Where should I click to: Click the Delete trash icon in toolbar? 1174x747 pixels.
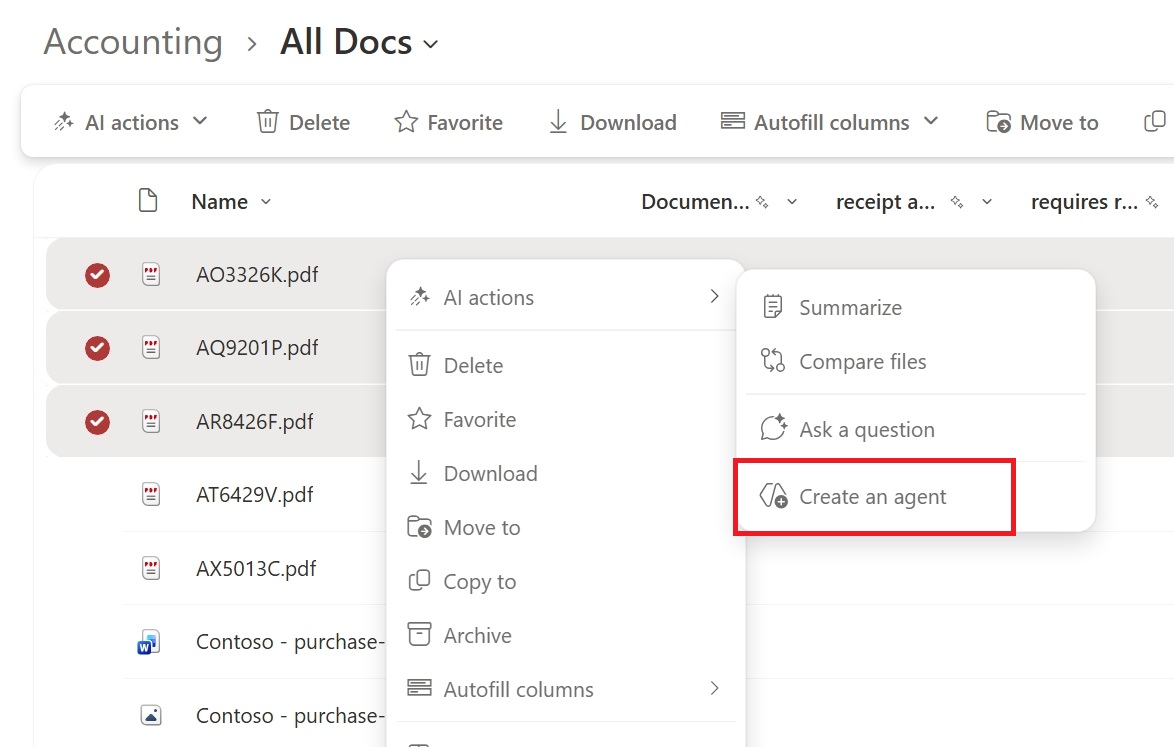[266, 121]
